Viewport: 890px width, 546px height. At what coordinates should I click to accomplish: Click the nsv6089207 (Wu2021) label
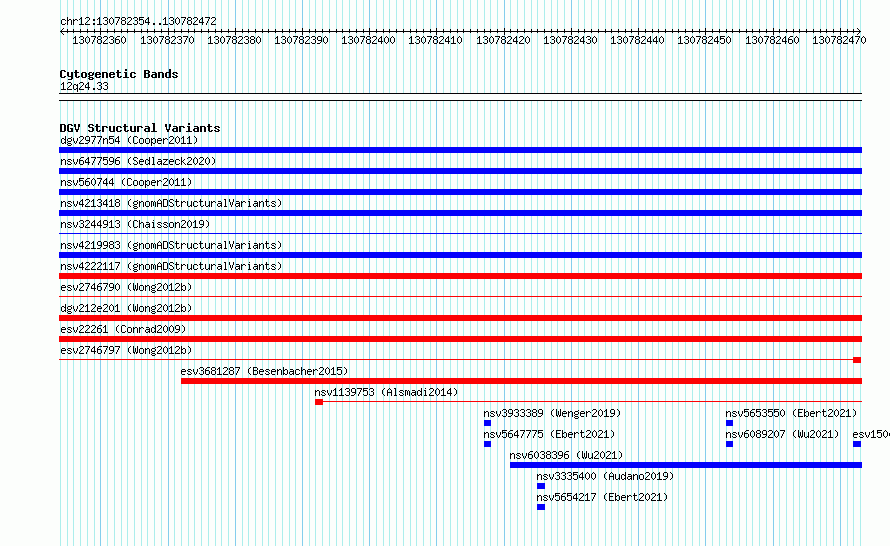(782, 434)
